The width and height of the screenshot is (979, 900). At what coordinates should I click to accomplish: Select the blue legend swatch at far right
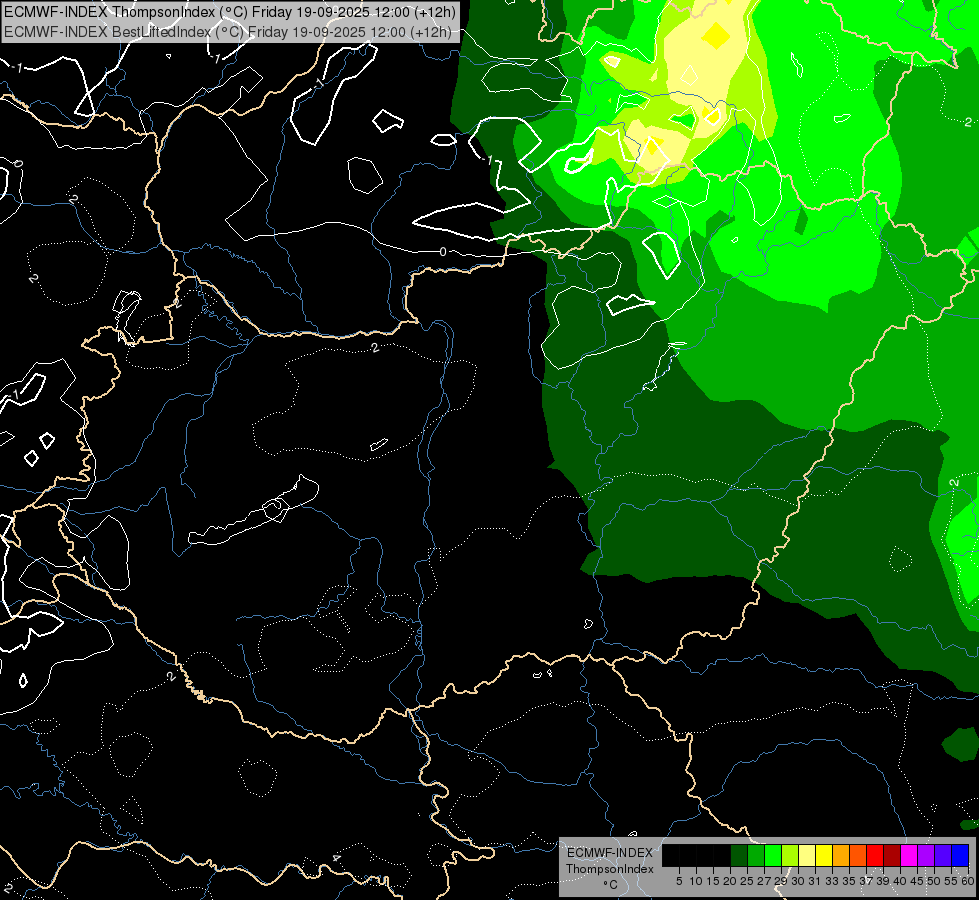click(960, 855)
